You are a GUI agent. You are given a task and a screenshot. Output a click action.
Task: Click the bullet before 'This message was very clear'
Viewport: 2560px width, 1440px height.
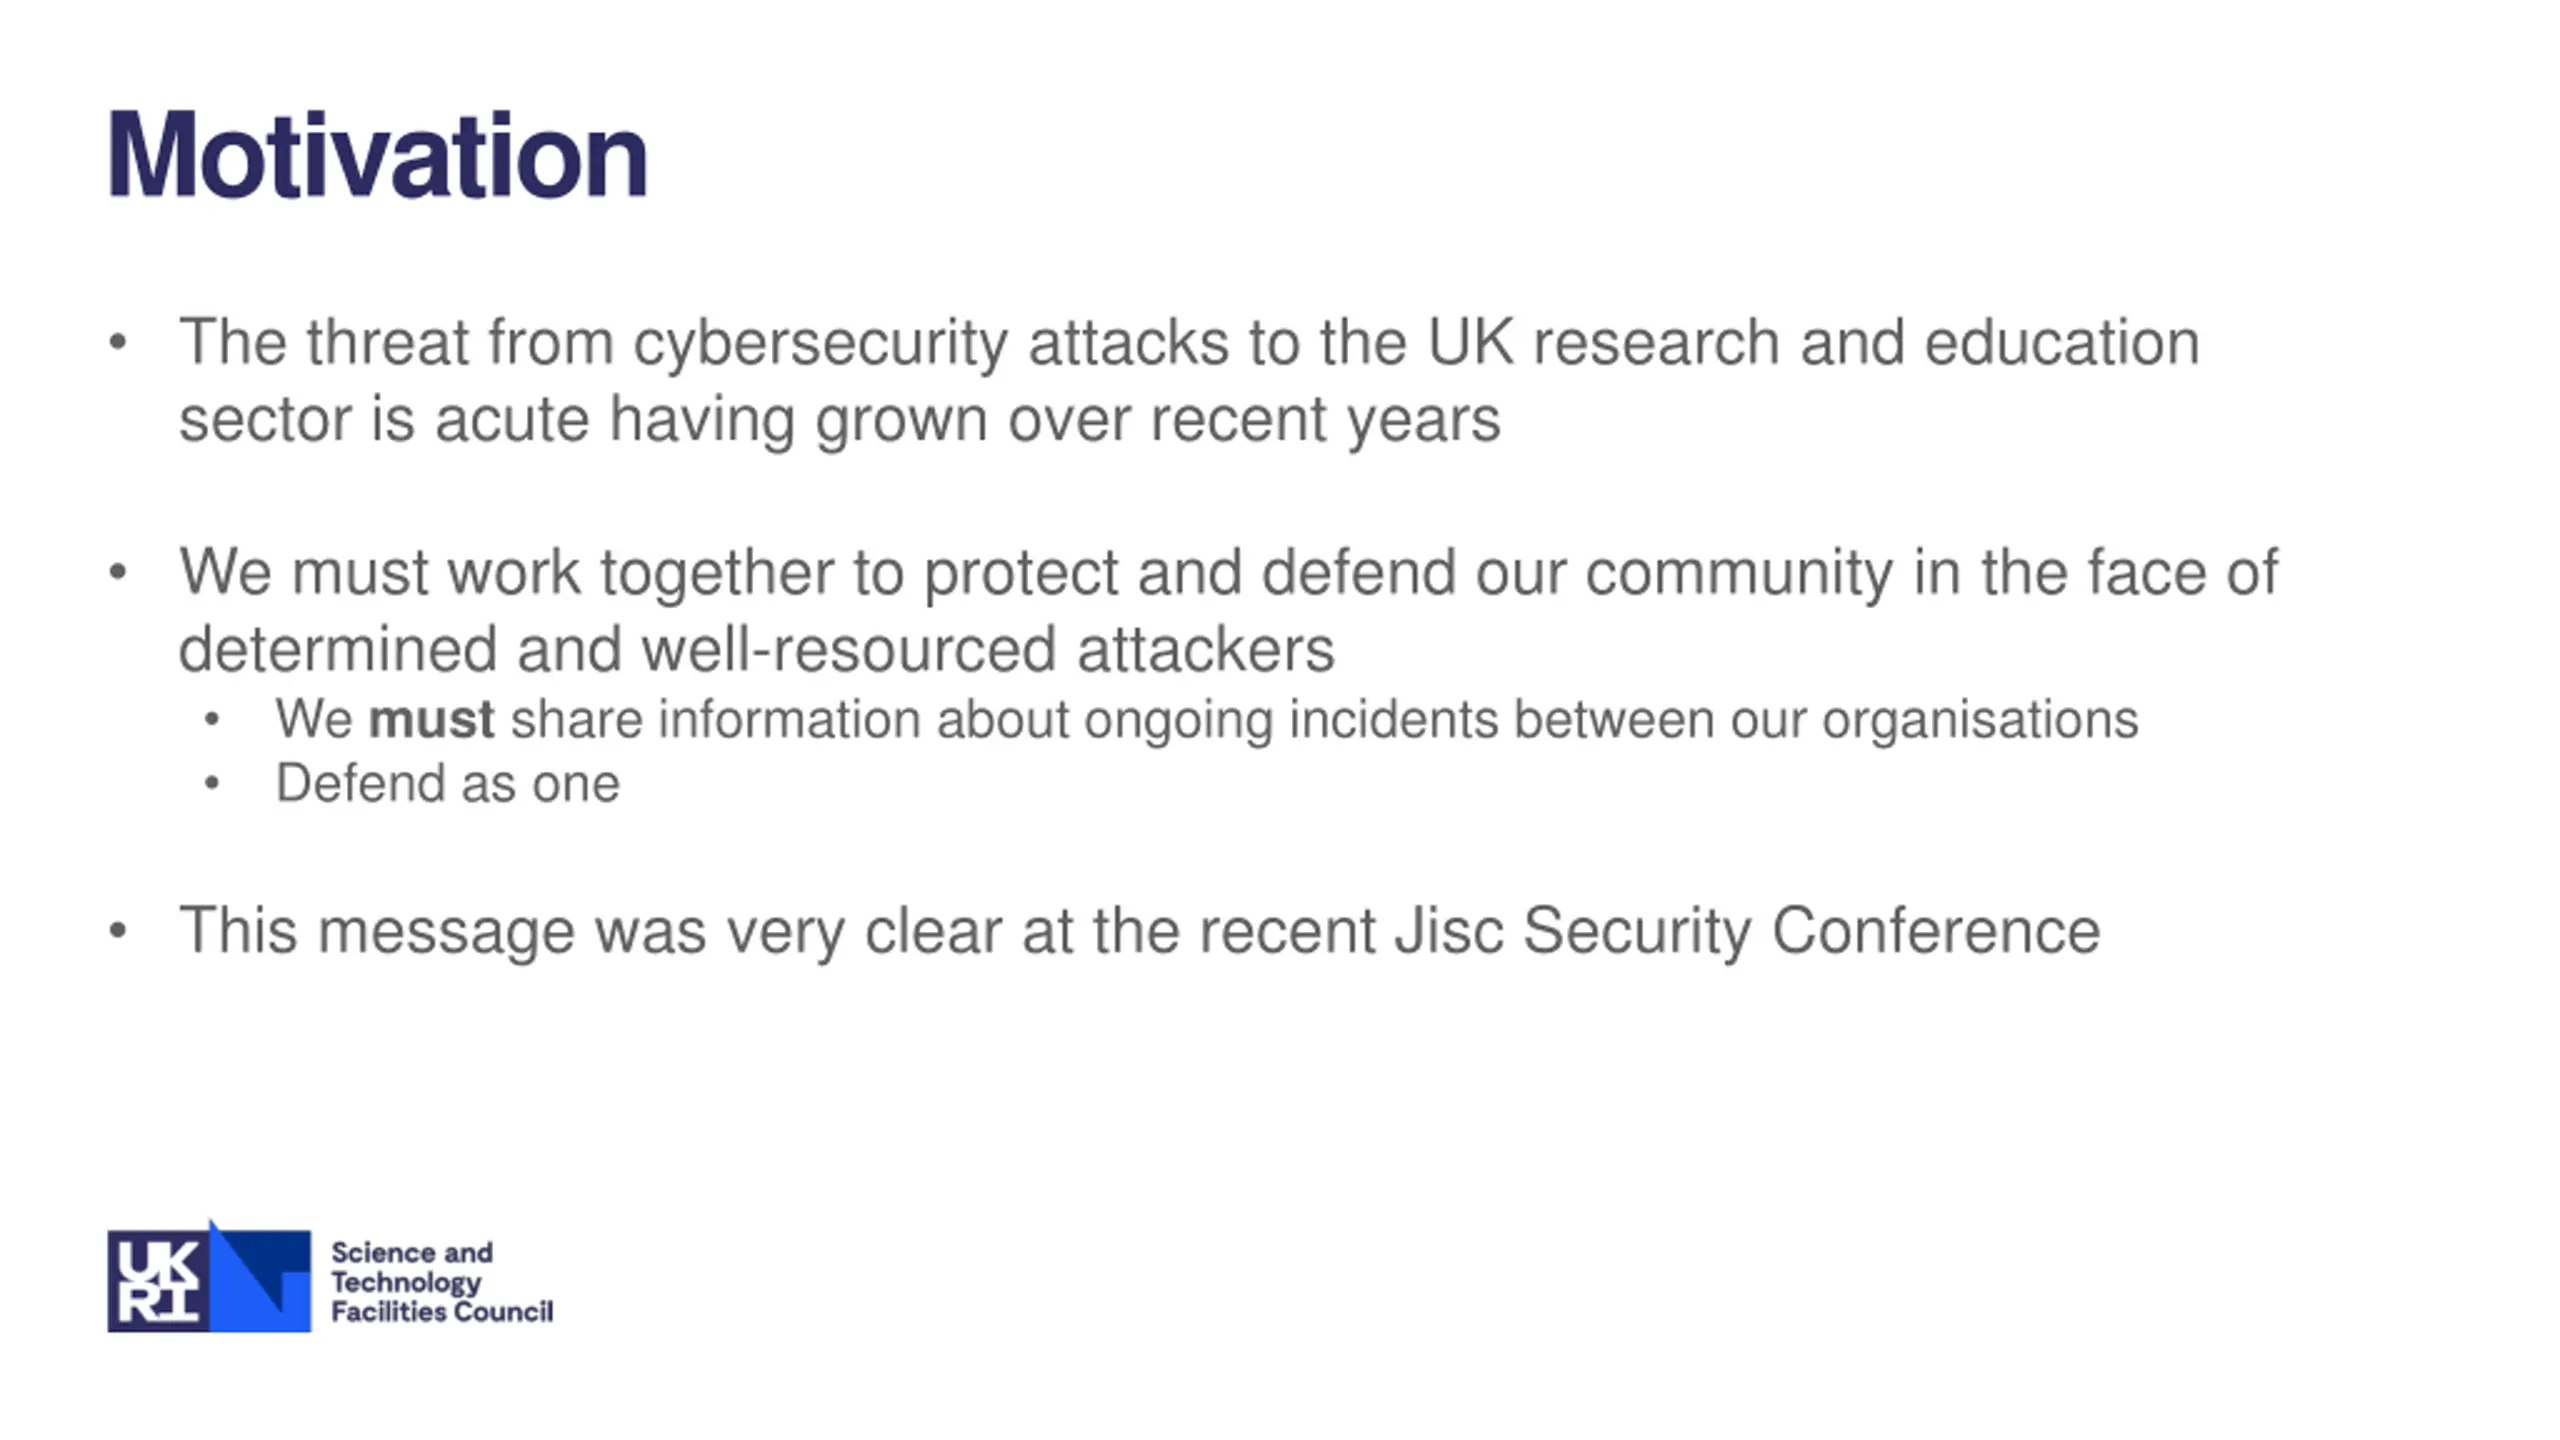tap(118, 931)
